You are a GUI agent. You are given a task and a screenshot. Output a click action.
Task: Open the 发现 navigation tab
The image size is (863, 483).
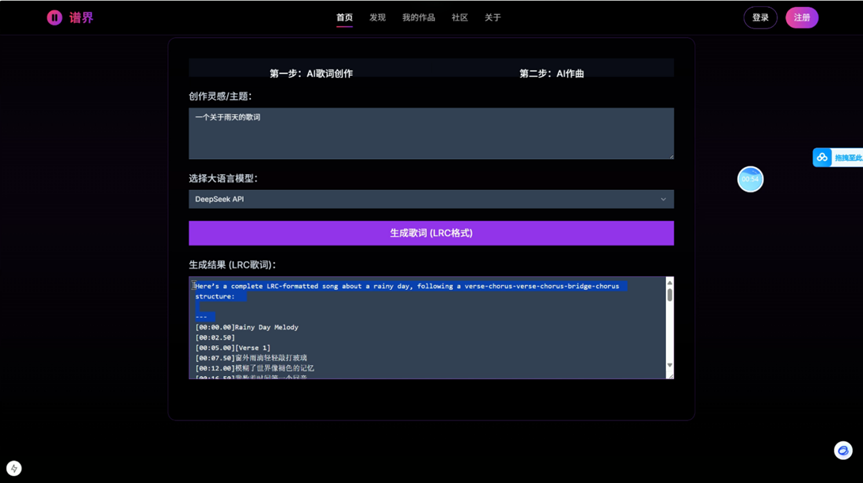coord(378,18)
